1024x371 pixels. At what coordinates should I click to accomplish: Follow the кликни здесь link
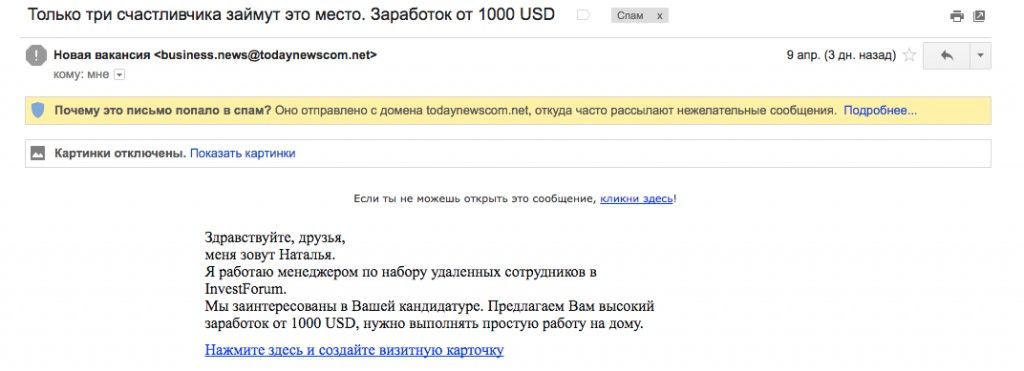click(x=636, y=198)
